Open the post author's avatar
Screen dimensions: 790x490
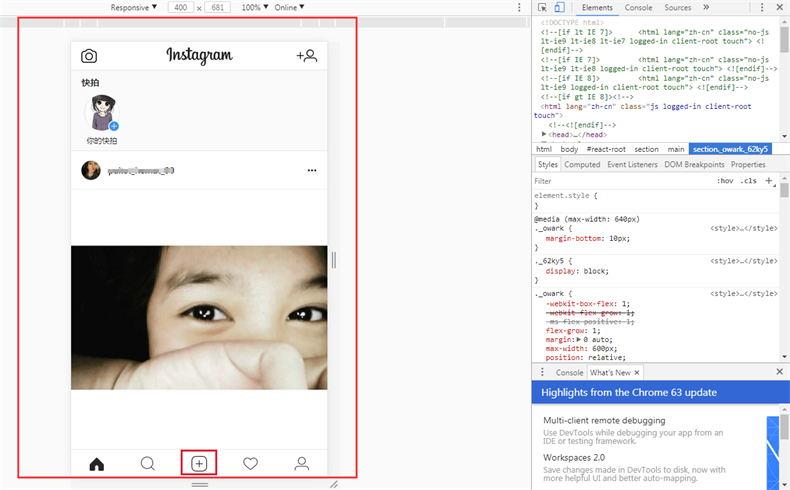pyautogui.click(x=91, y=170)
